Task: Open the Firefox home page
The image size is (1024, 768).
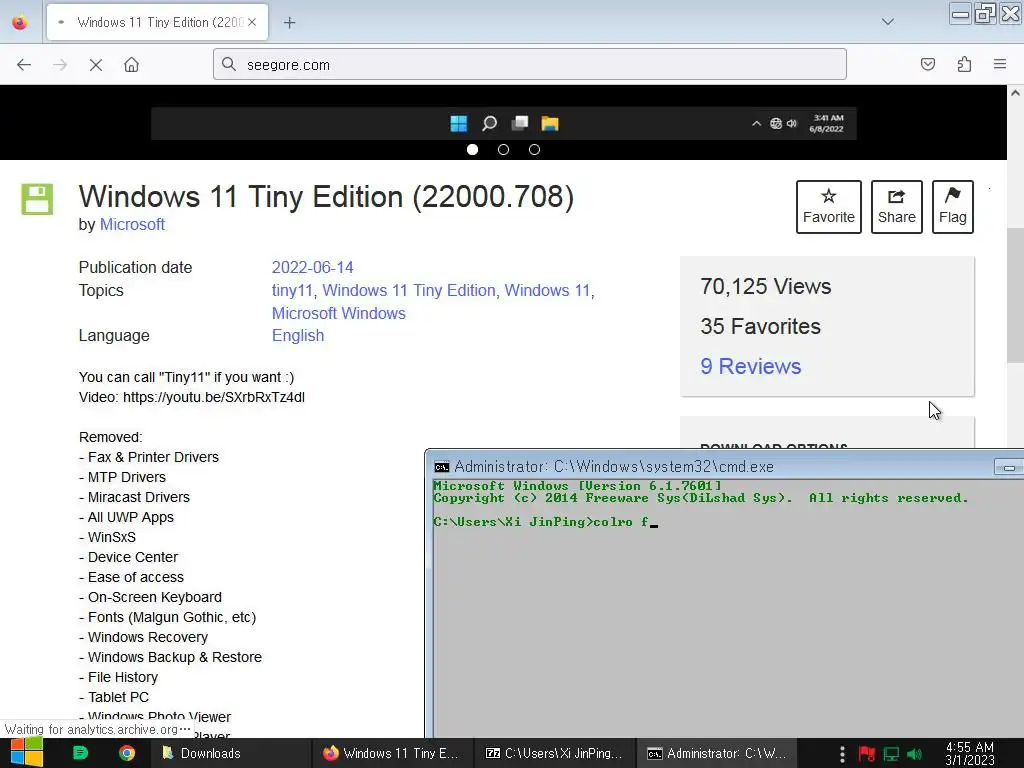Action: [131, 65]
